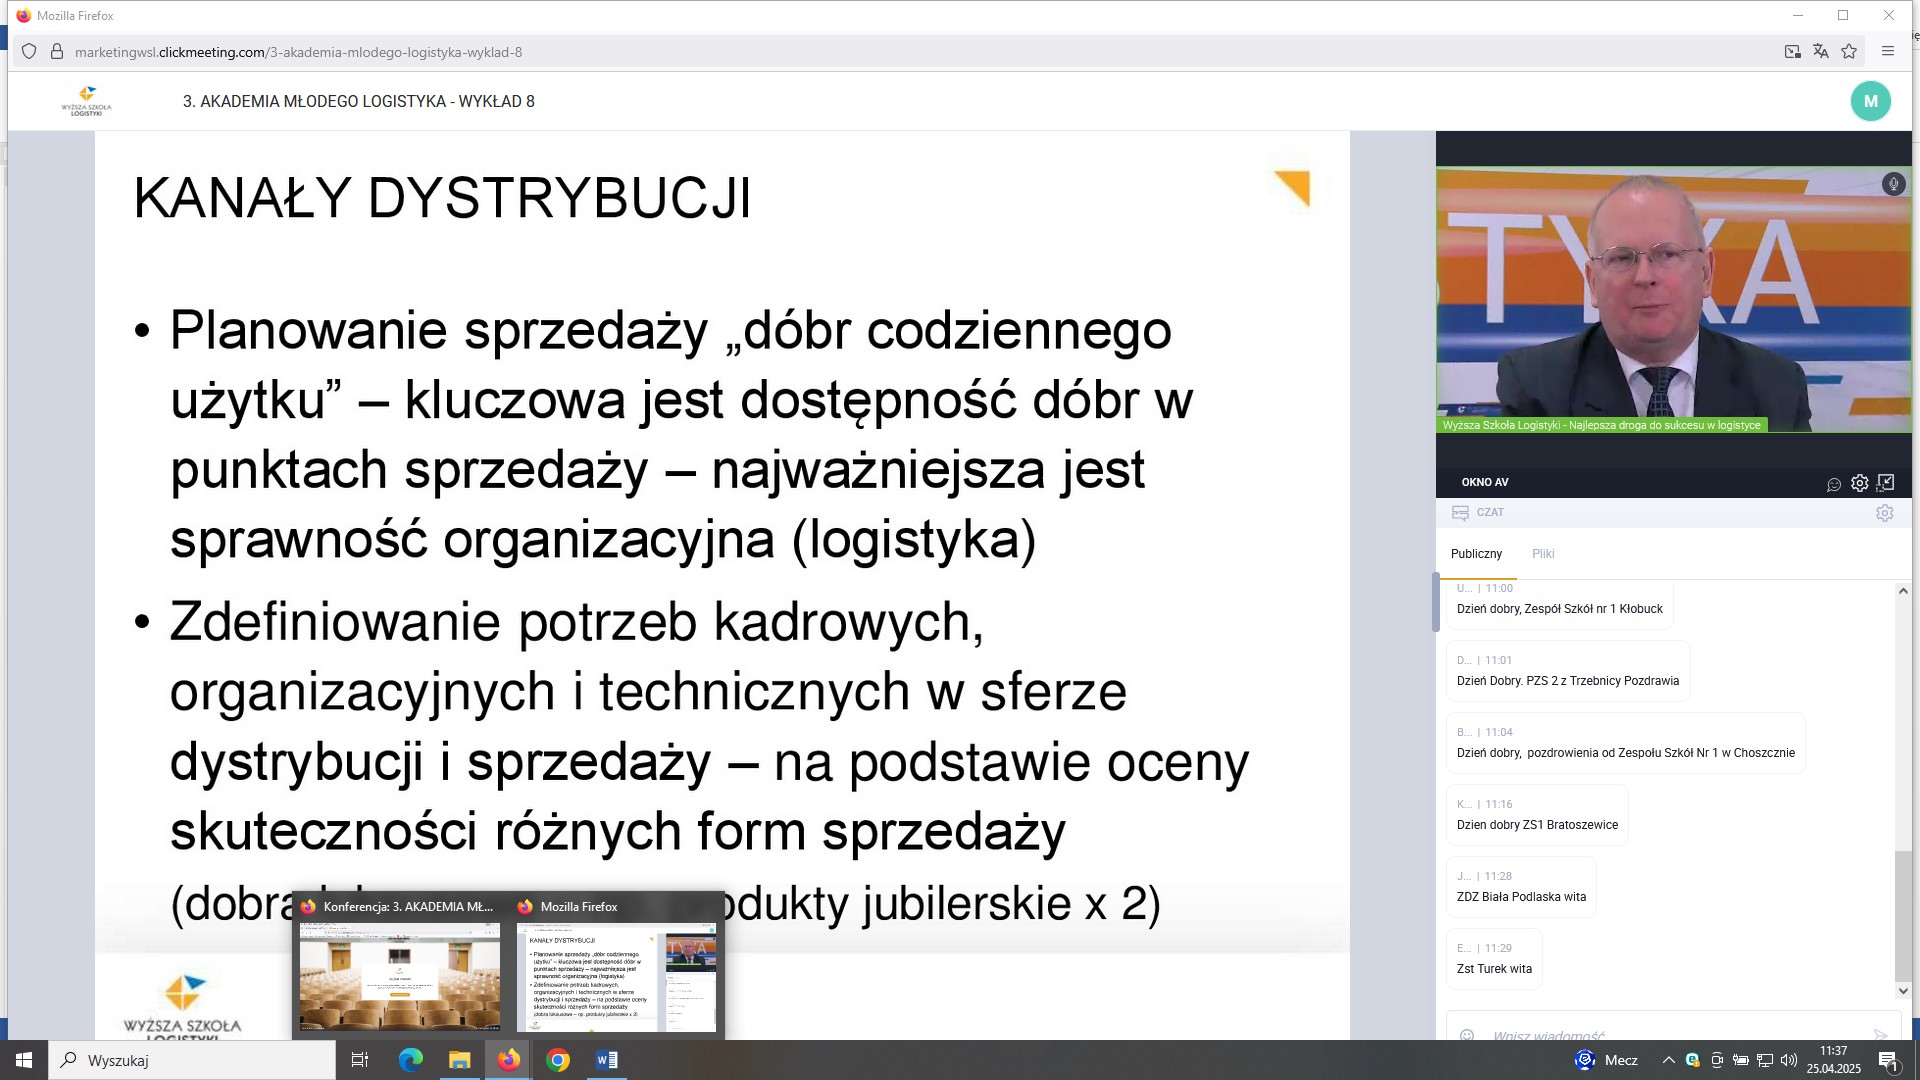The height and width of the screenshot is (1080, 1920).
Task: Click the chat scrollbar up arrow
Action: tap(1903, 591)
